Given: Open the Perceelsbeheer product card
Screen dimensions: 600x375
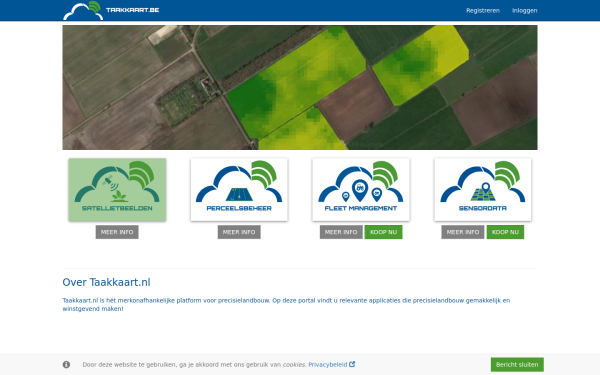Looking at the screenshot, I should 239,189.
